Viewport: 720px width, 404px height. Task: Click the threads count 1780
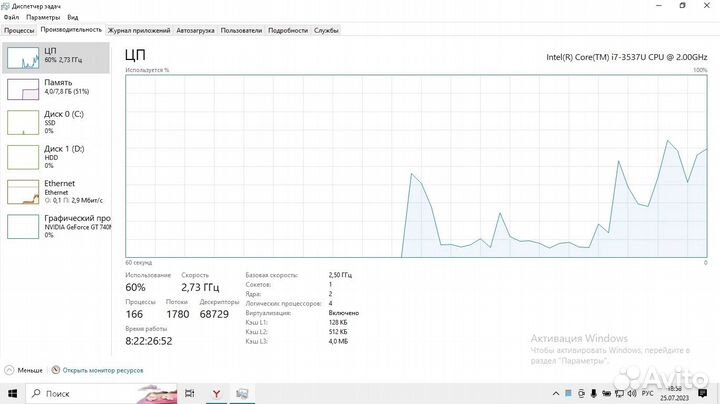point(178,314)
